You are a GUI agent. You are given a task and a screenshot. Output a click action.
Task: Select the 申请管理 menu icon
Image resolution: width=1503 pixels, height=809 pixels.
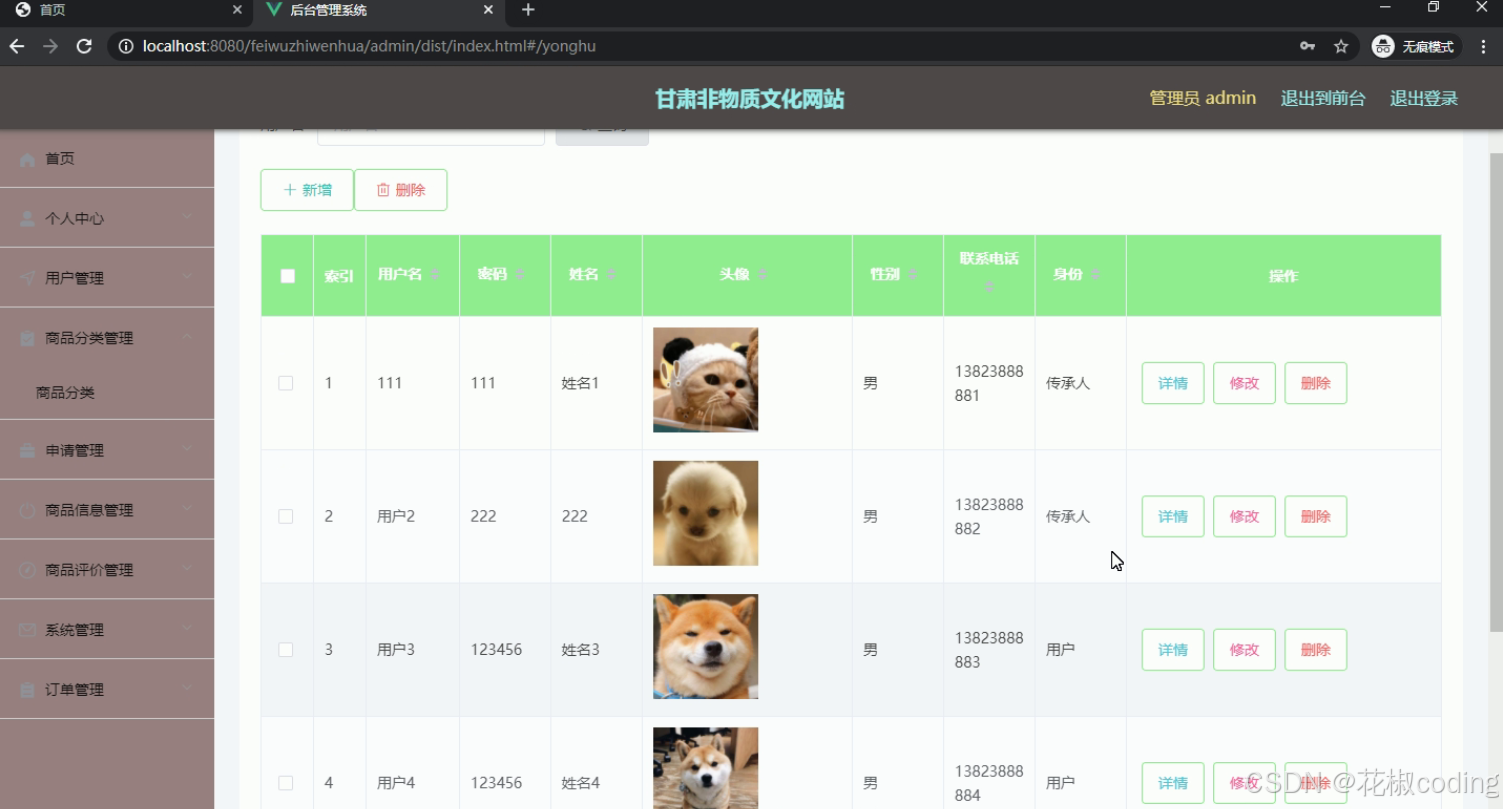point(25,449)
